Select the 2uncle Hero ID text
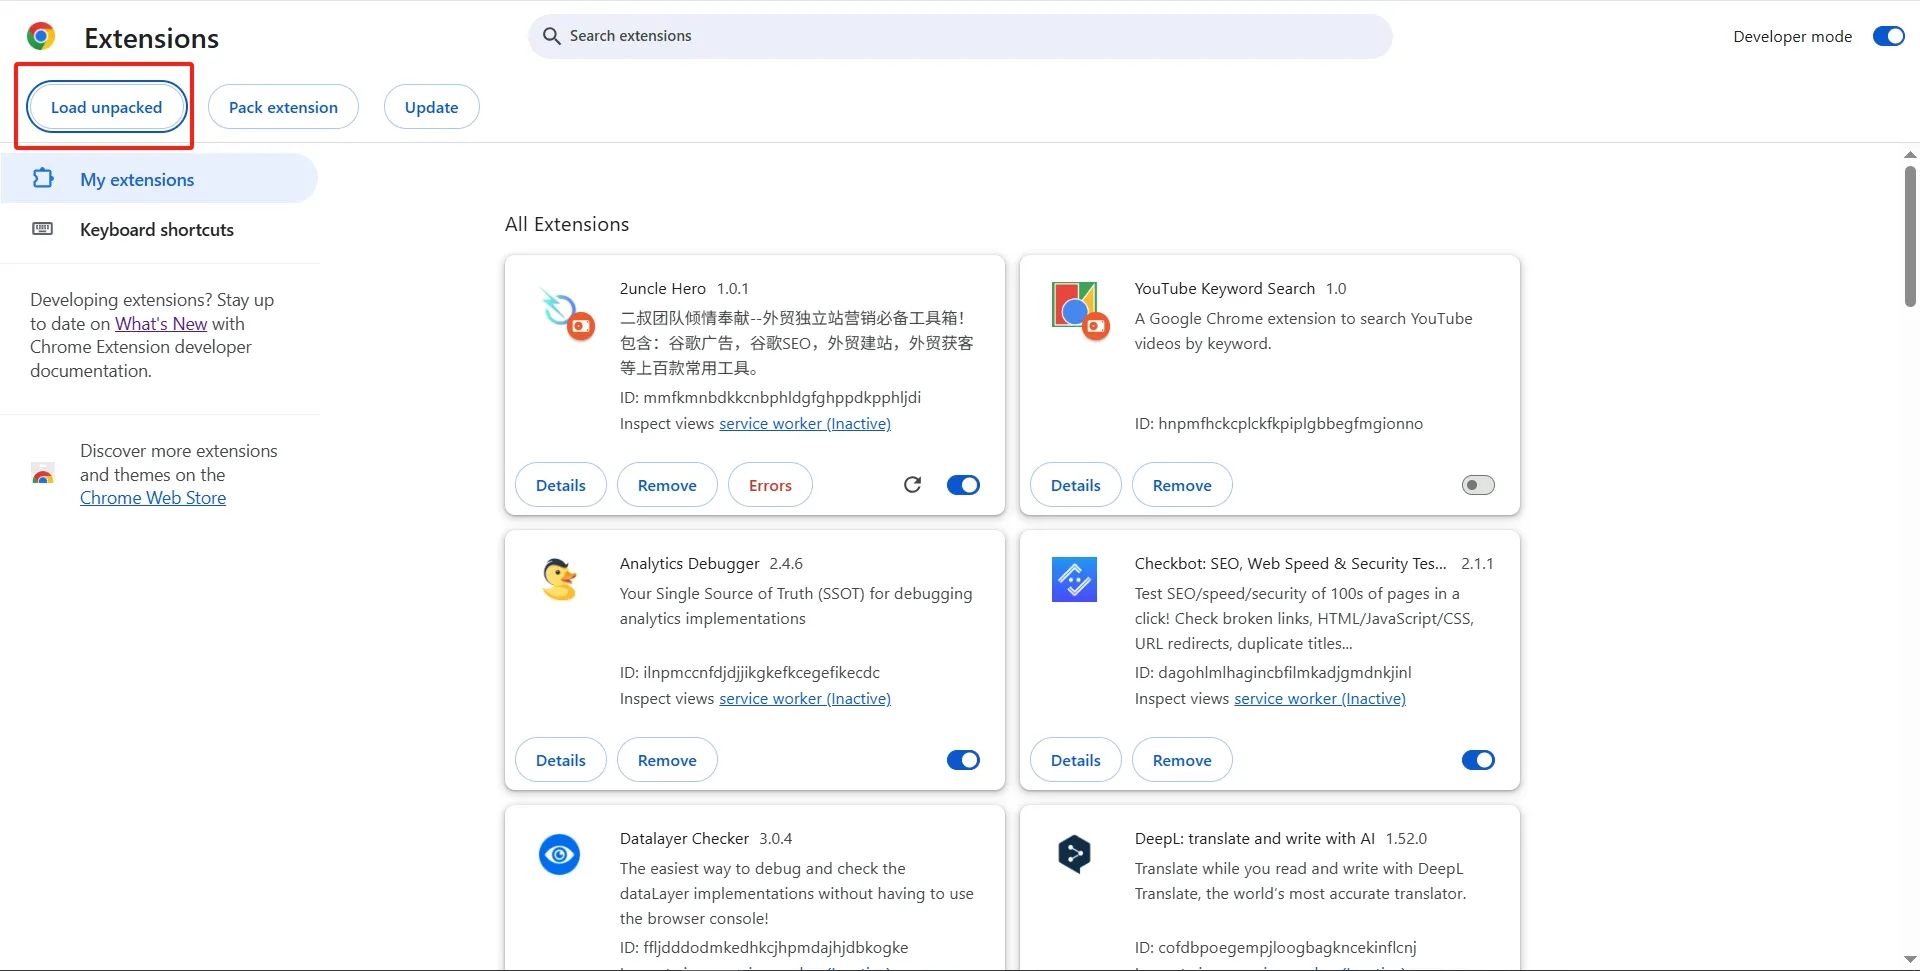Image resolution: width=1920 pixels, height=971 pixels. 770,398
